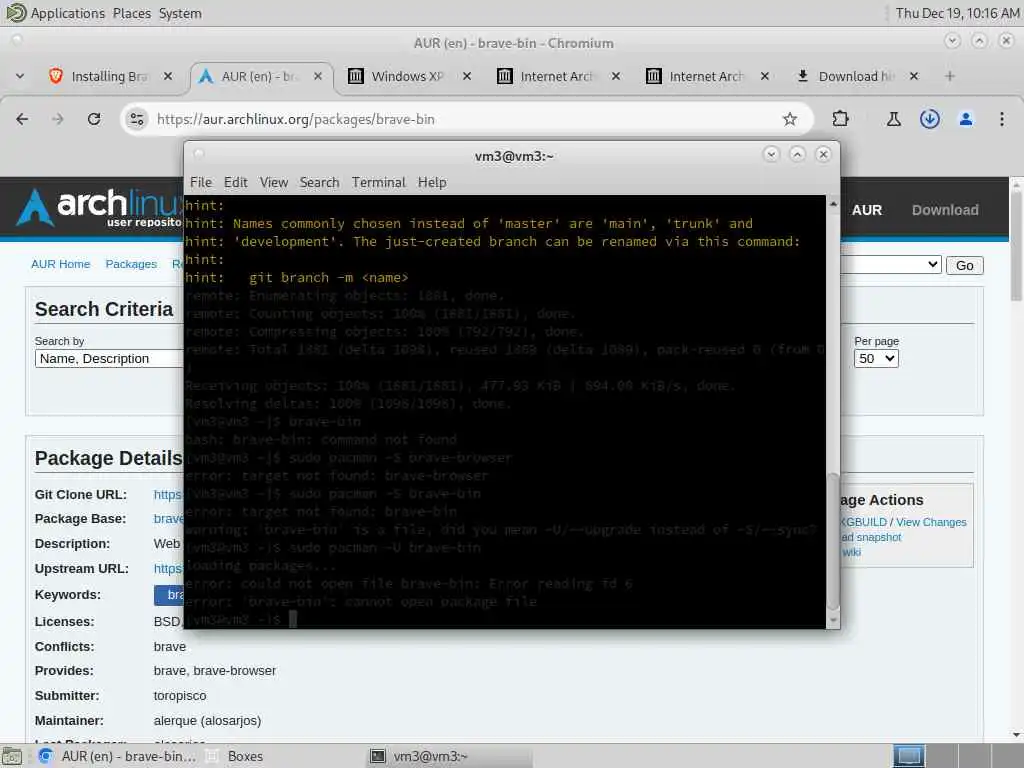Viewport: 1024px width, 768px height.
Task: Reload the AUR brave-bin page
Action: [x=94, y=119]
